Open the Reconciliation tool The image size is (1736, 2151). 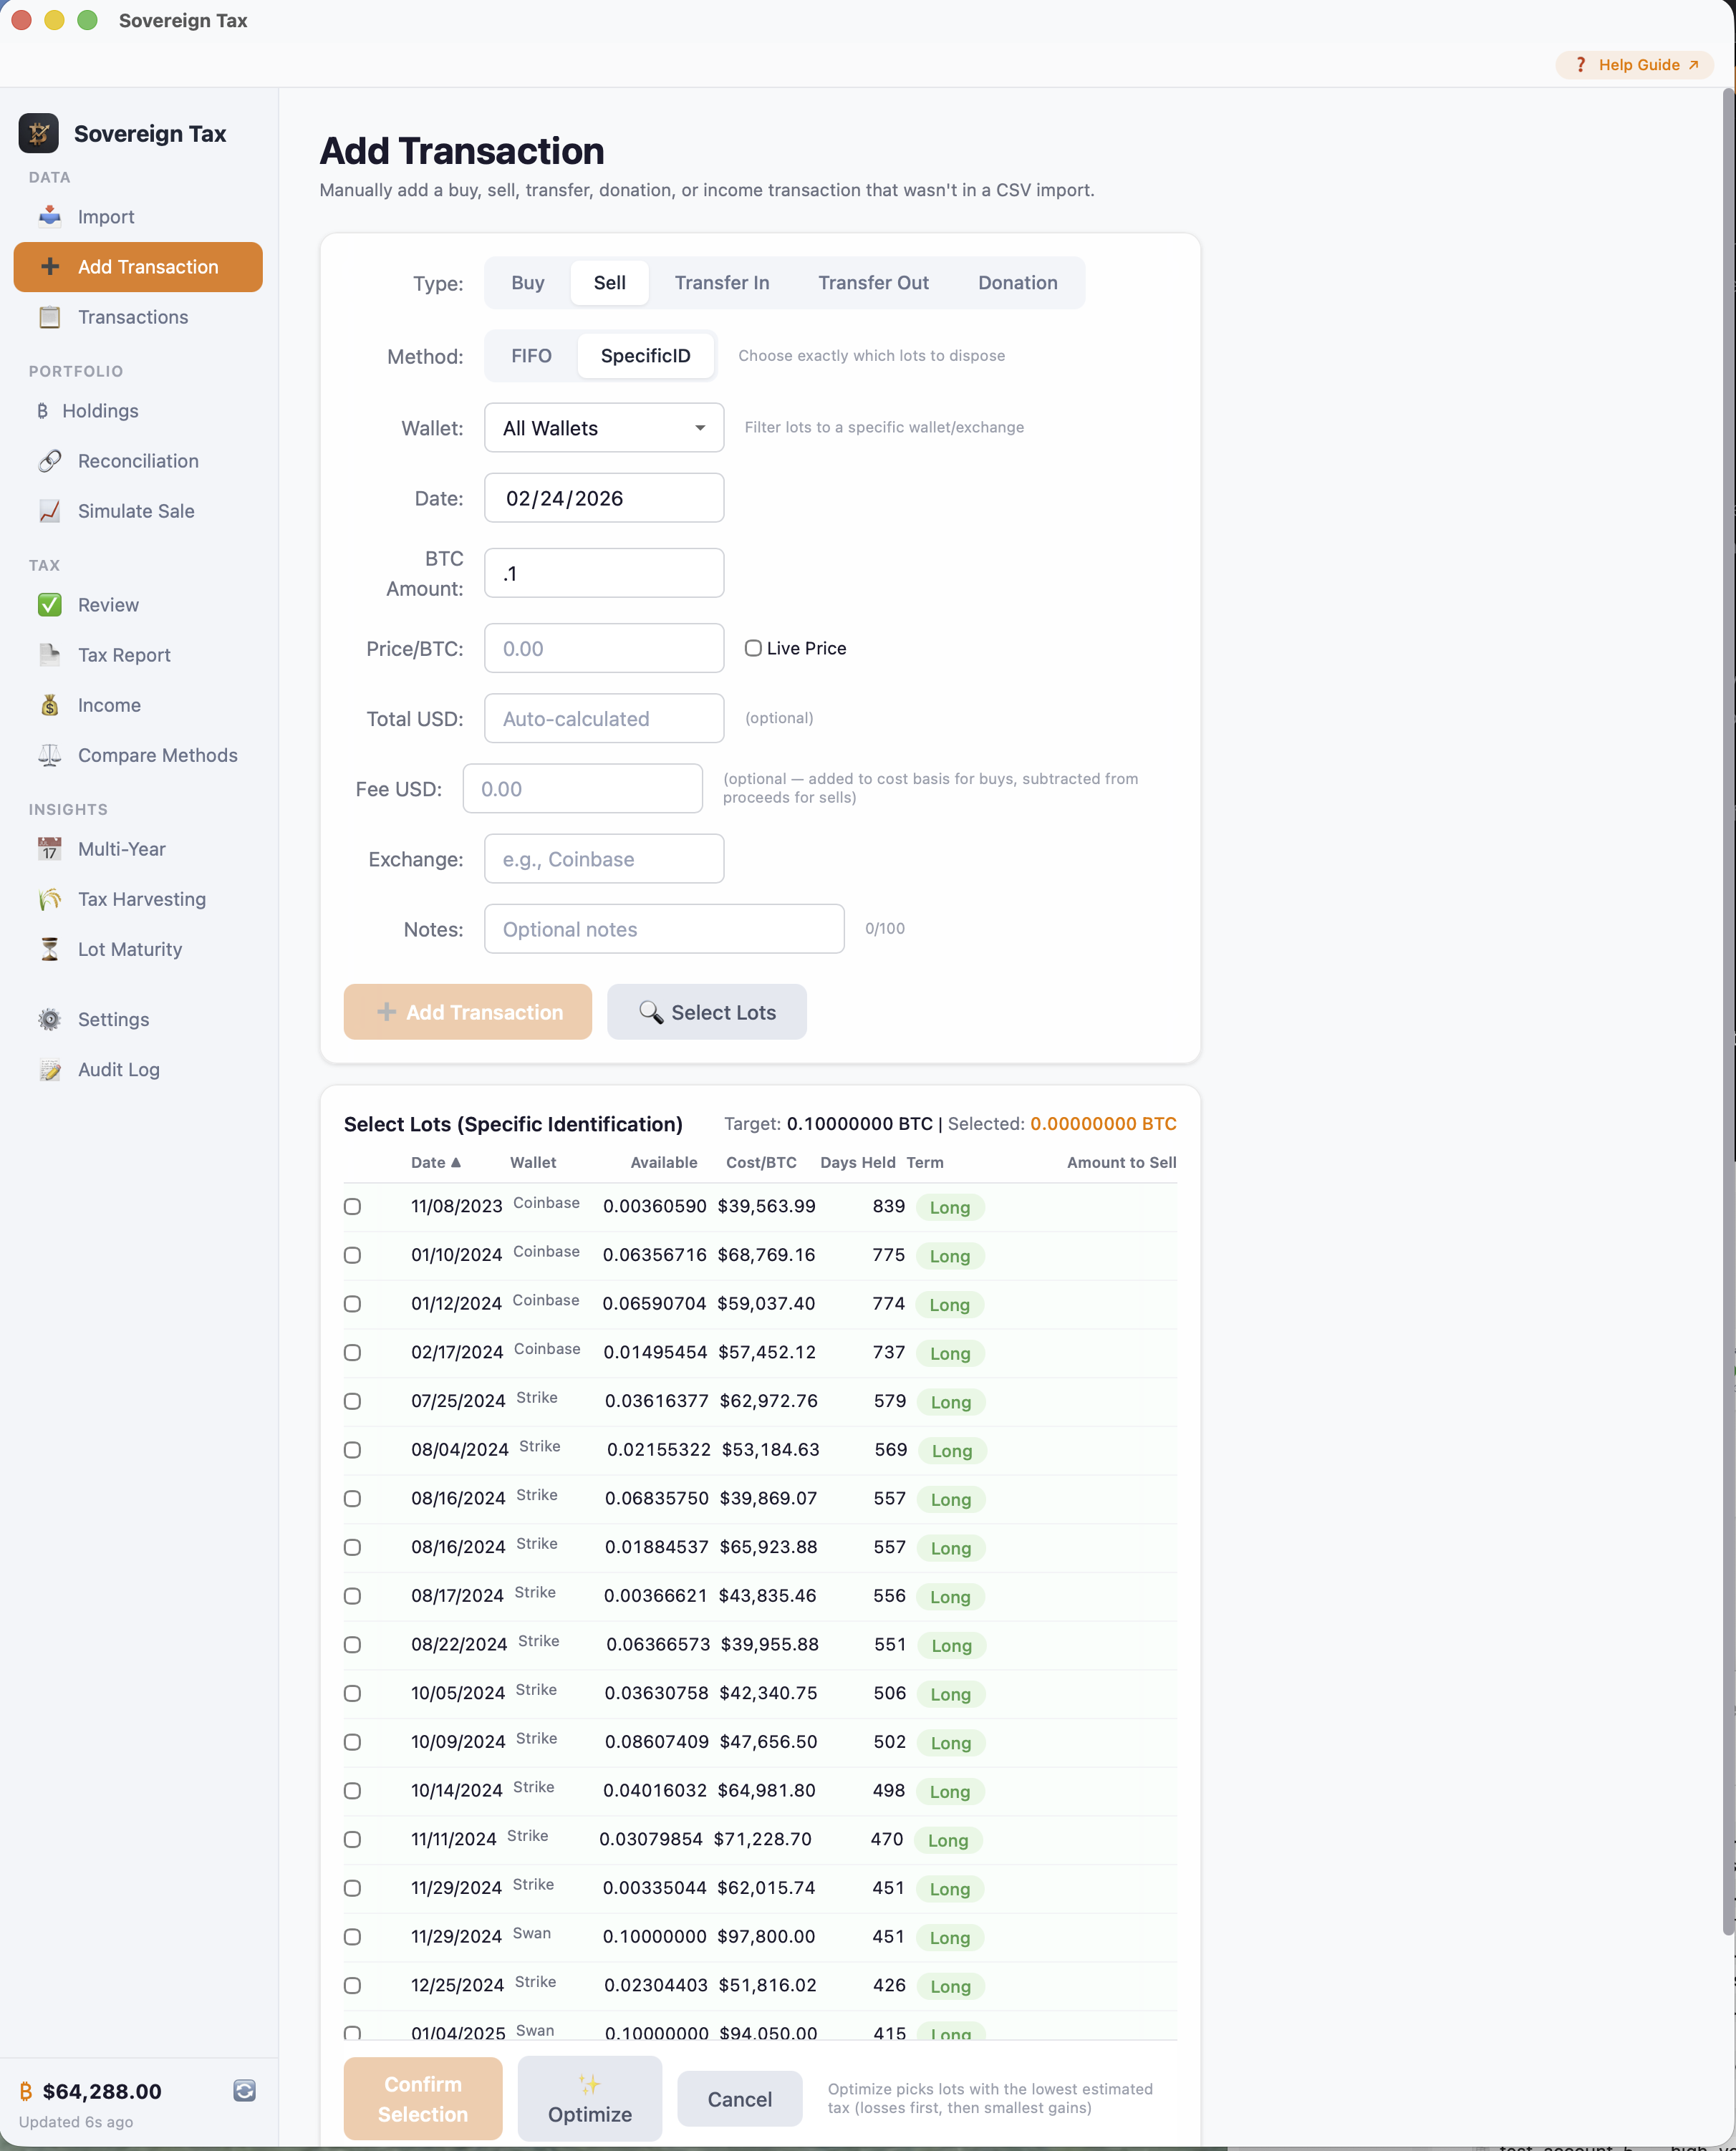(138, 461)
